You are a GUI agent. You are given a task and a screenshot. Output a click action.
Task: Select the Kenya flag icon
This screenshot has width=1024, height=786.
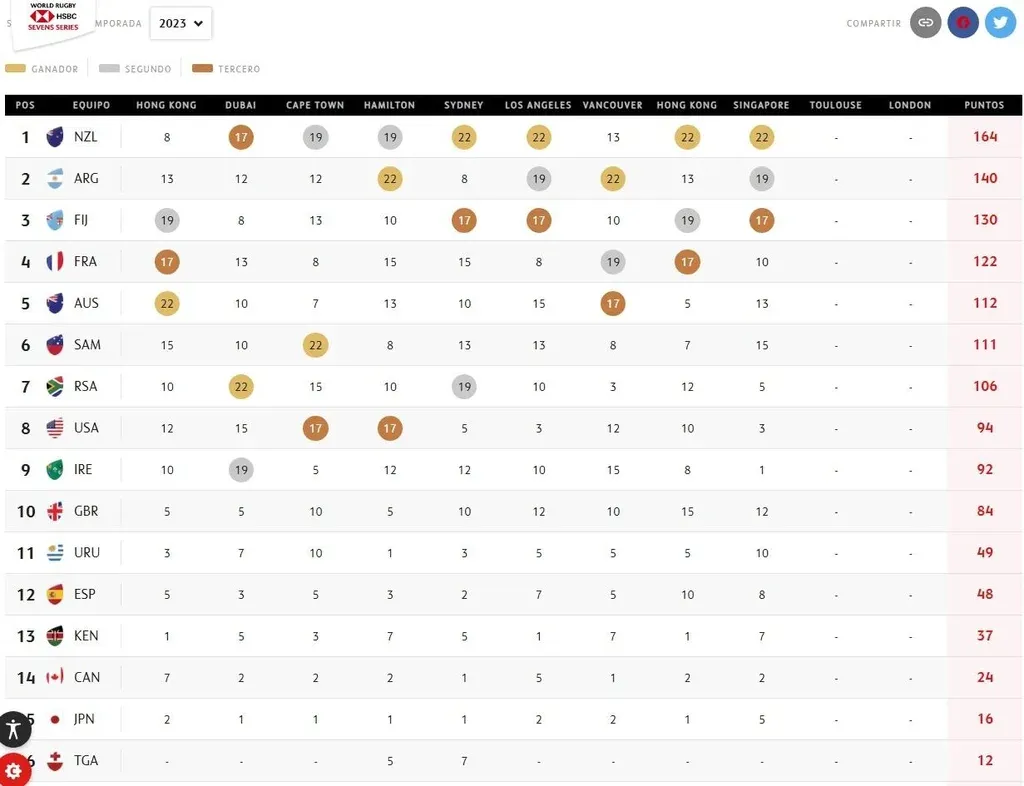pyautogui.click(x=55, y=636)
